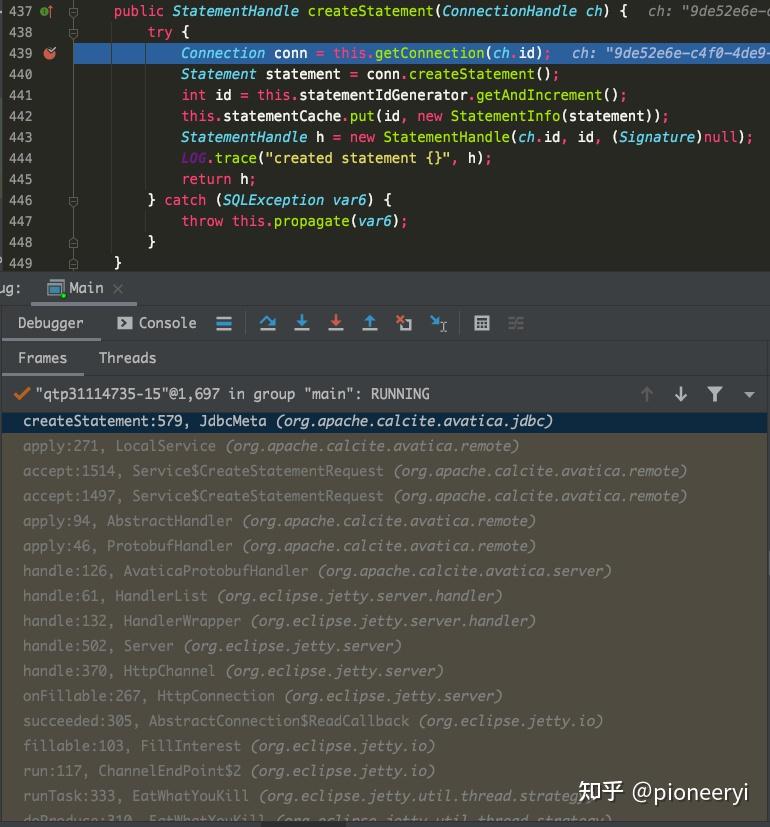Viewport: 770px width, 827px height.
Task: Click the override marker on line 437
Action: [x=46, y=11]
